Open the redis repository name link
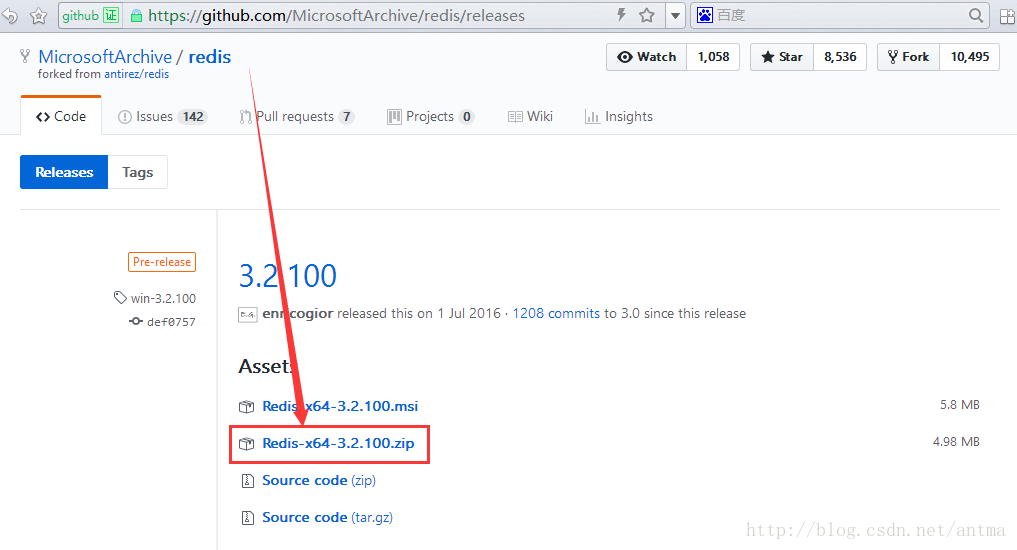This screenshot has height=550, width=1017. 209,57
